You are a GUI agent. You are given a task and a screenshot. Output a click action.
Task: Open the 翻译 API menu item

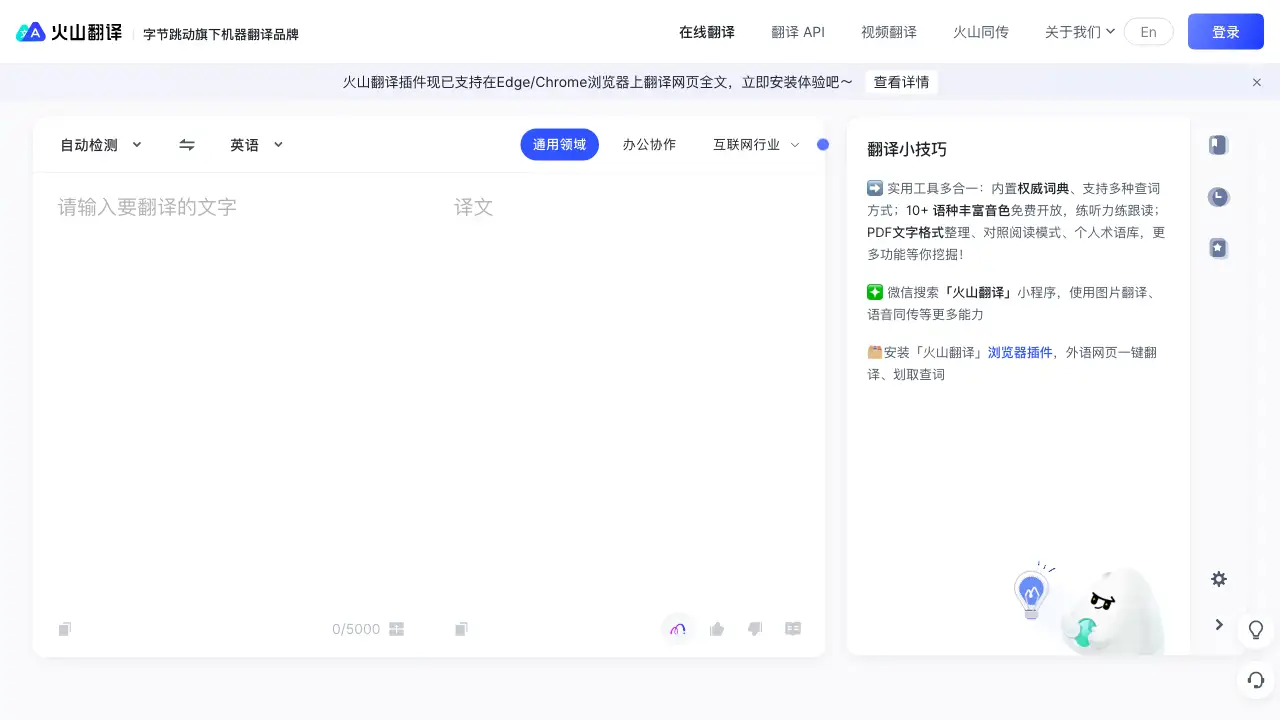pos(798,31)
